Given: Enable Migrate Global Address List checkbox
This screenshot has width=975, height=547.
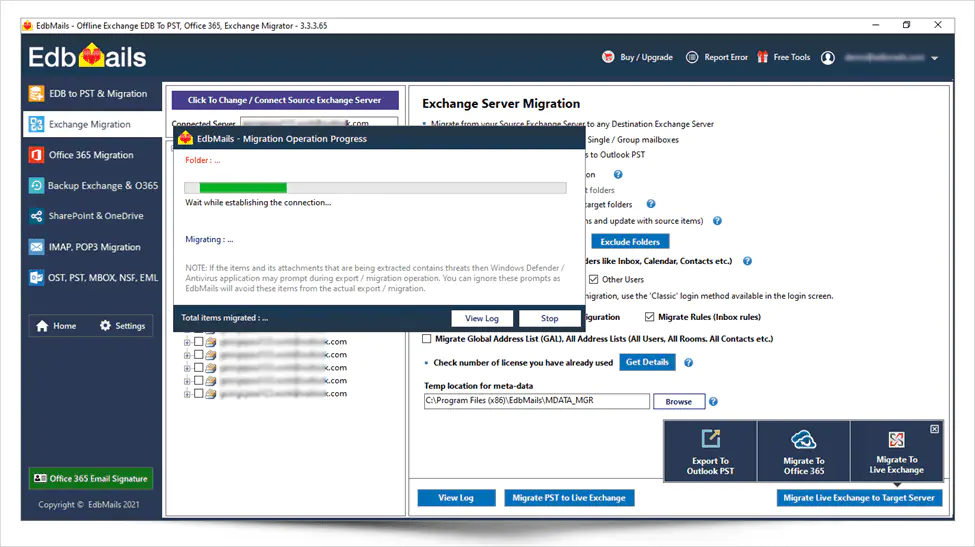Looking at the screenshot, I should coord(427,339).
